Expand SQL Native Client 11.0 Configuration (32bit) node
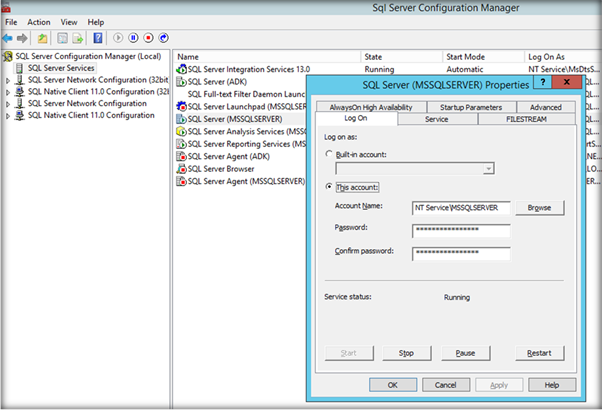 (x=8, y=93)
